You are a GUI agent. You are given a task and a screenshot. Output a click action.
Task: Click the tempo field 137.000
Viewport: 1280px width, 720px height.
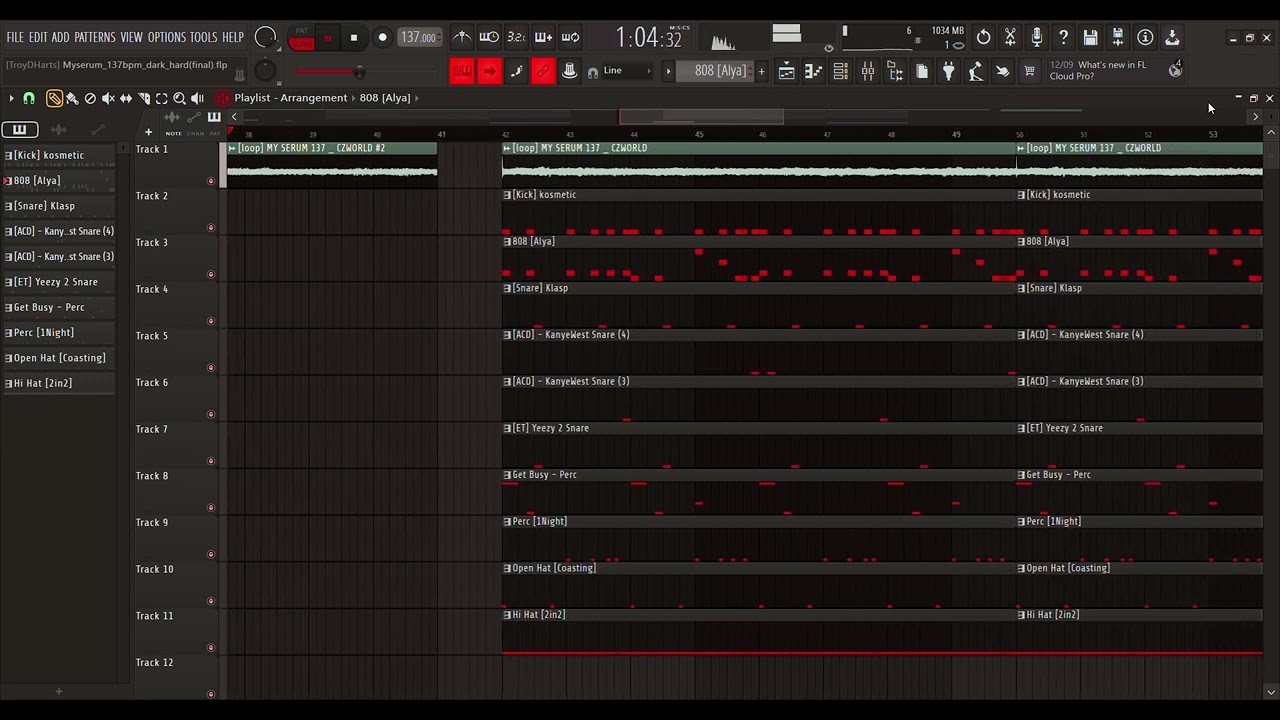point(418,38)
